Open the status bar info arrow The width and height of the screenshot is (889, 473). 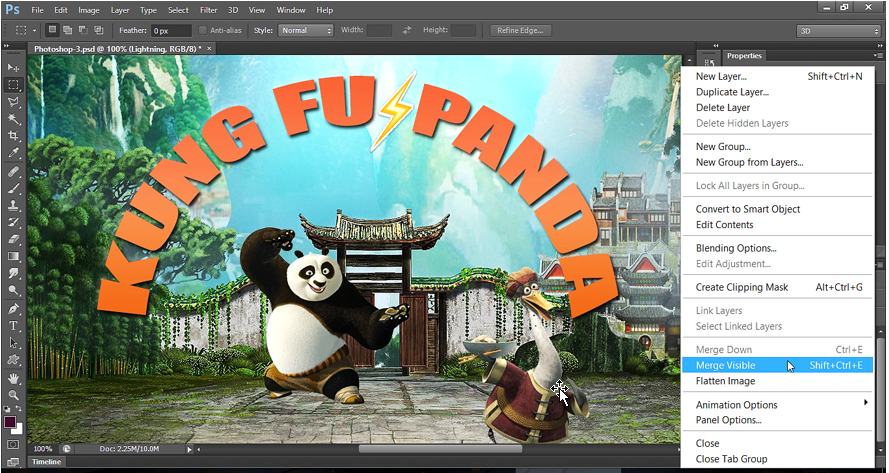coord(189,449)
